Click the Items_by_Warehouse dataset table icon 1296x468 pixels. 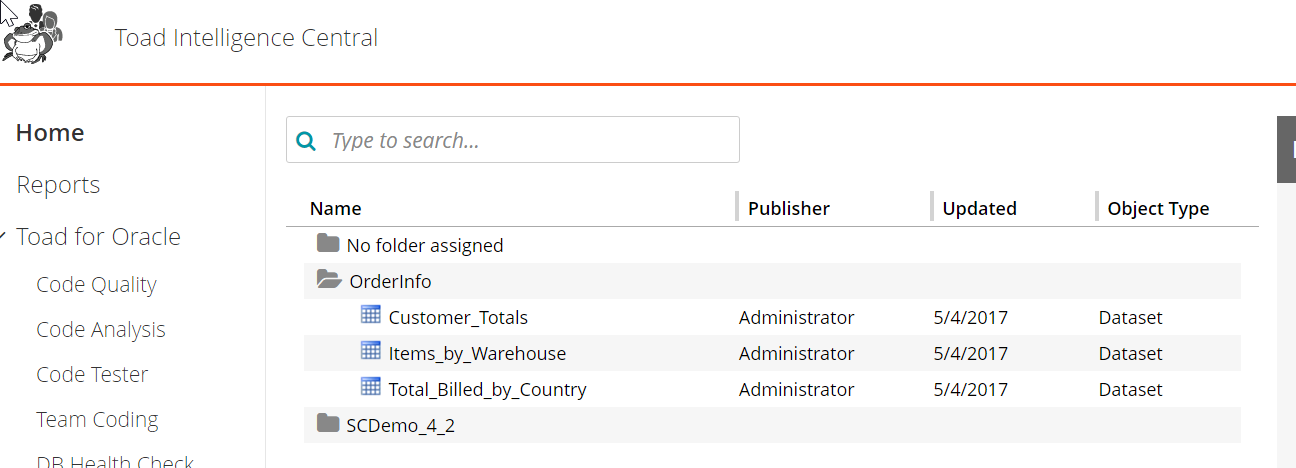[x=370, y=351]
